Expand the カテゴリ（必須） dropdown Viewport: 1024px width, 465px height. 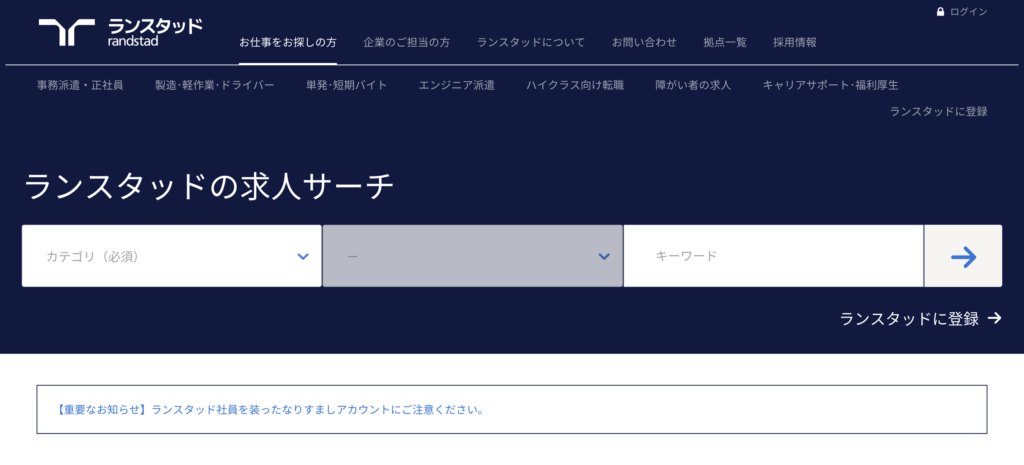(172, 256)
